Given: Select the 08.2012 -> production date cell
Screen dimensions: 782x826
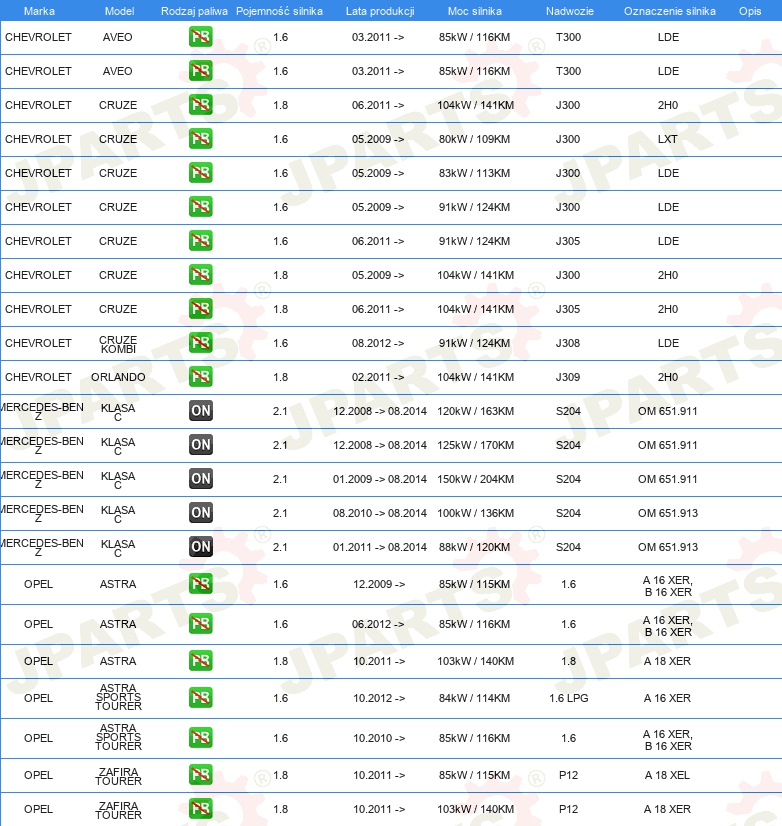Looking at the screenshot, I should tap(378, 343).
